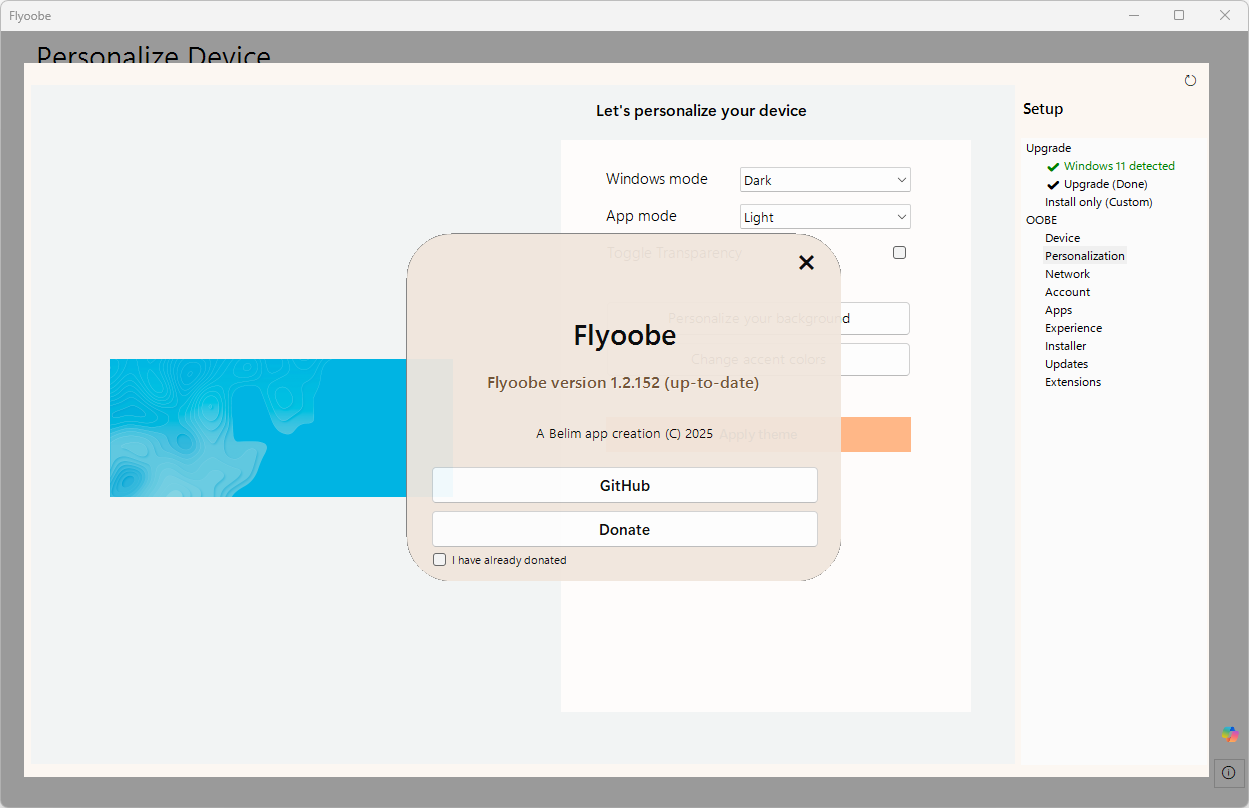Click the 'Windows mode' label
The height and width of the screenshot is (808, 1249).
[x=657, y=179]
